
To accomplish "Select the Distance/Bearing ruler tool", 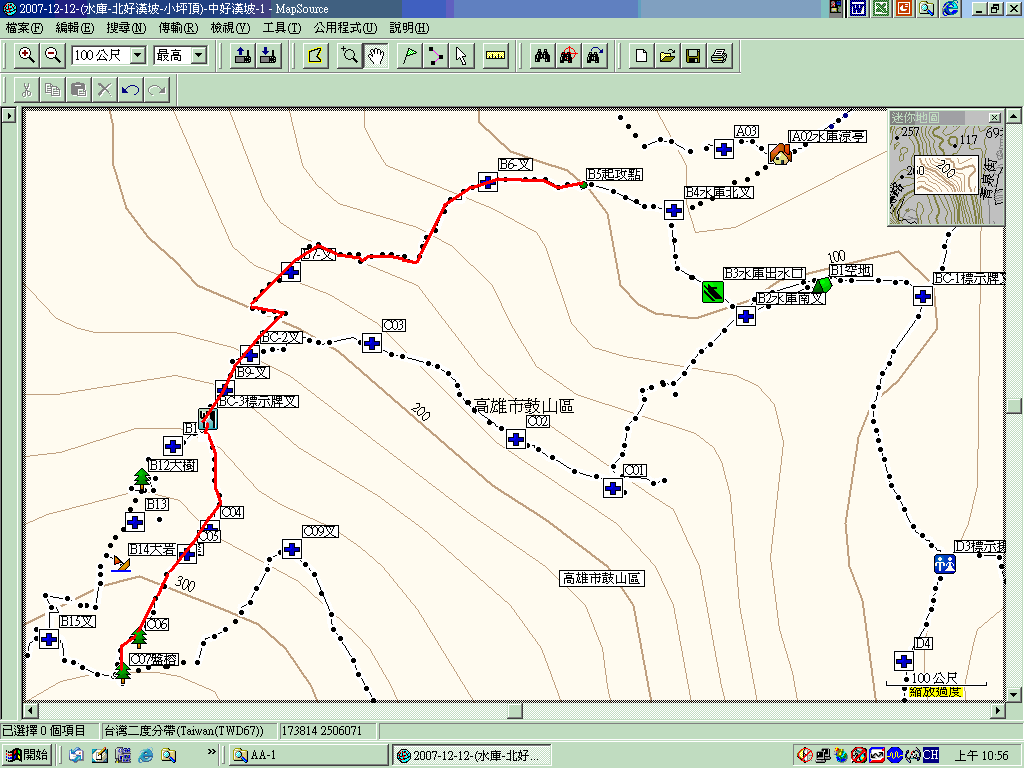I will point(496,56).
